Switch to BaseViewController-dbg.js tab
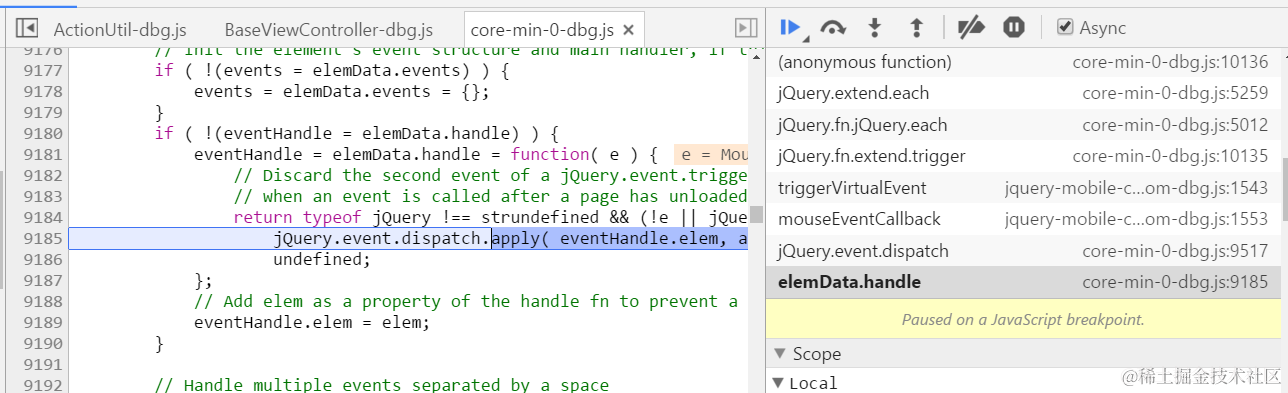This screenshot has width=1288, height=393. (330, 29)
